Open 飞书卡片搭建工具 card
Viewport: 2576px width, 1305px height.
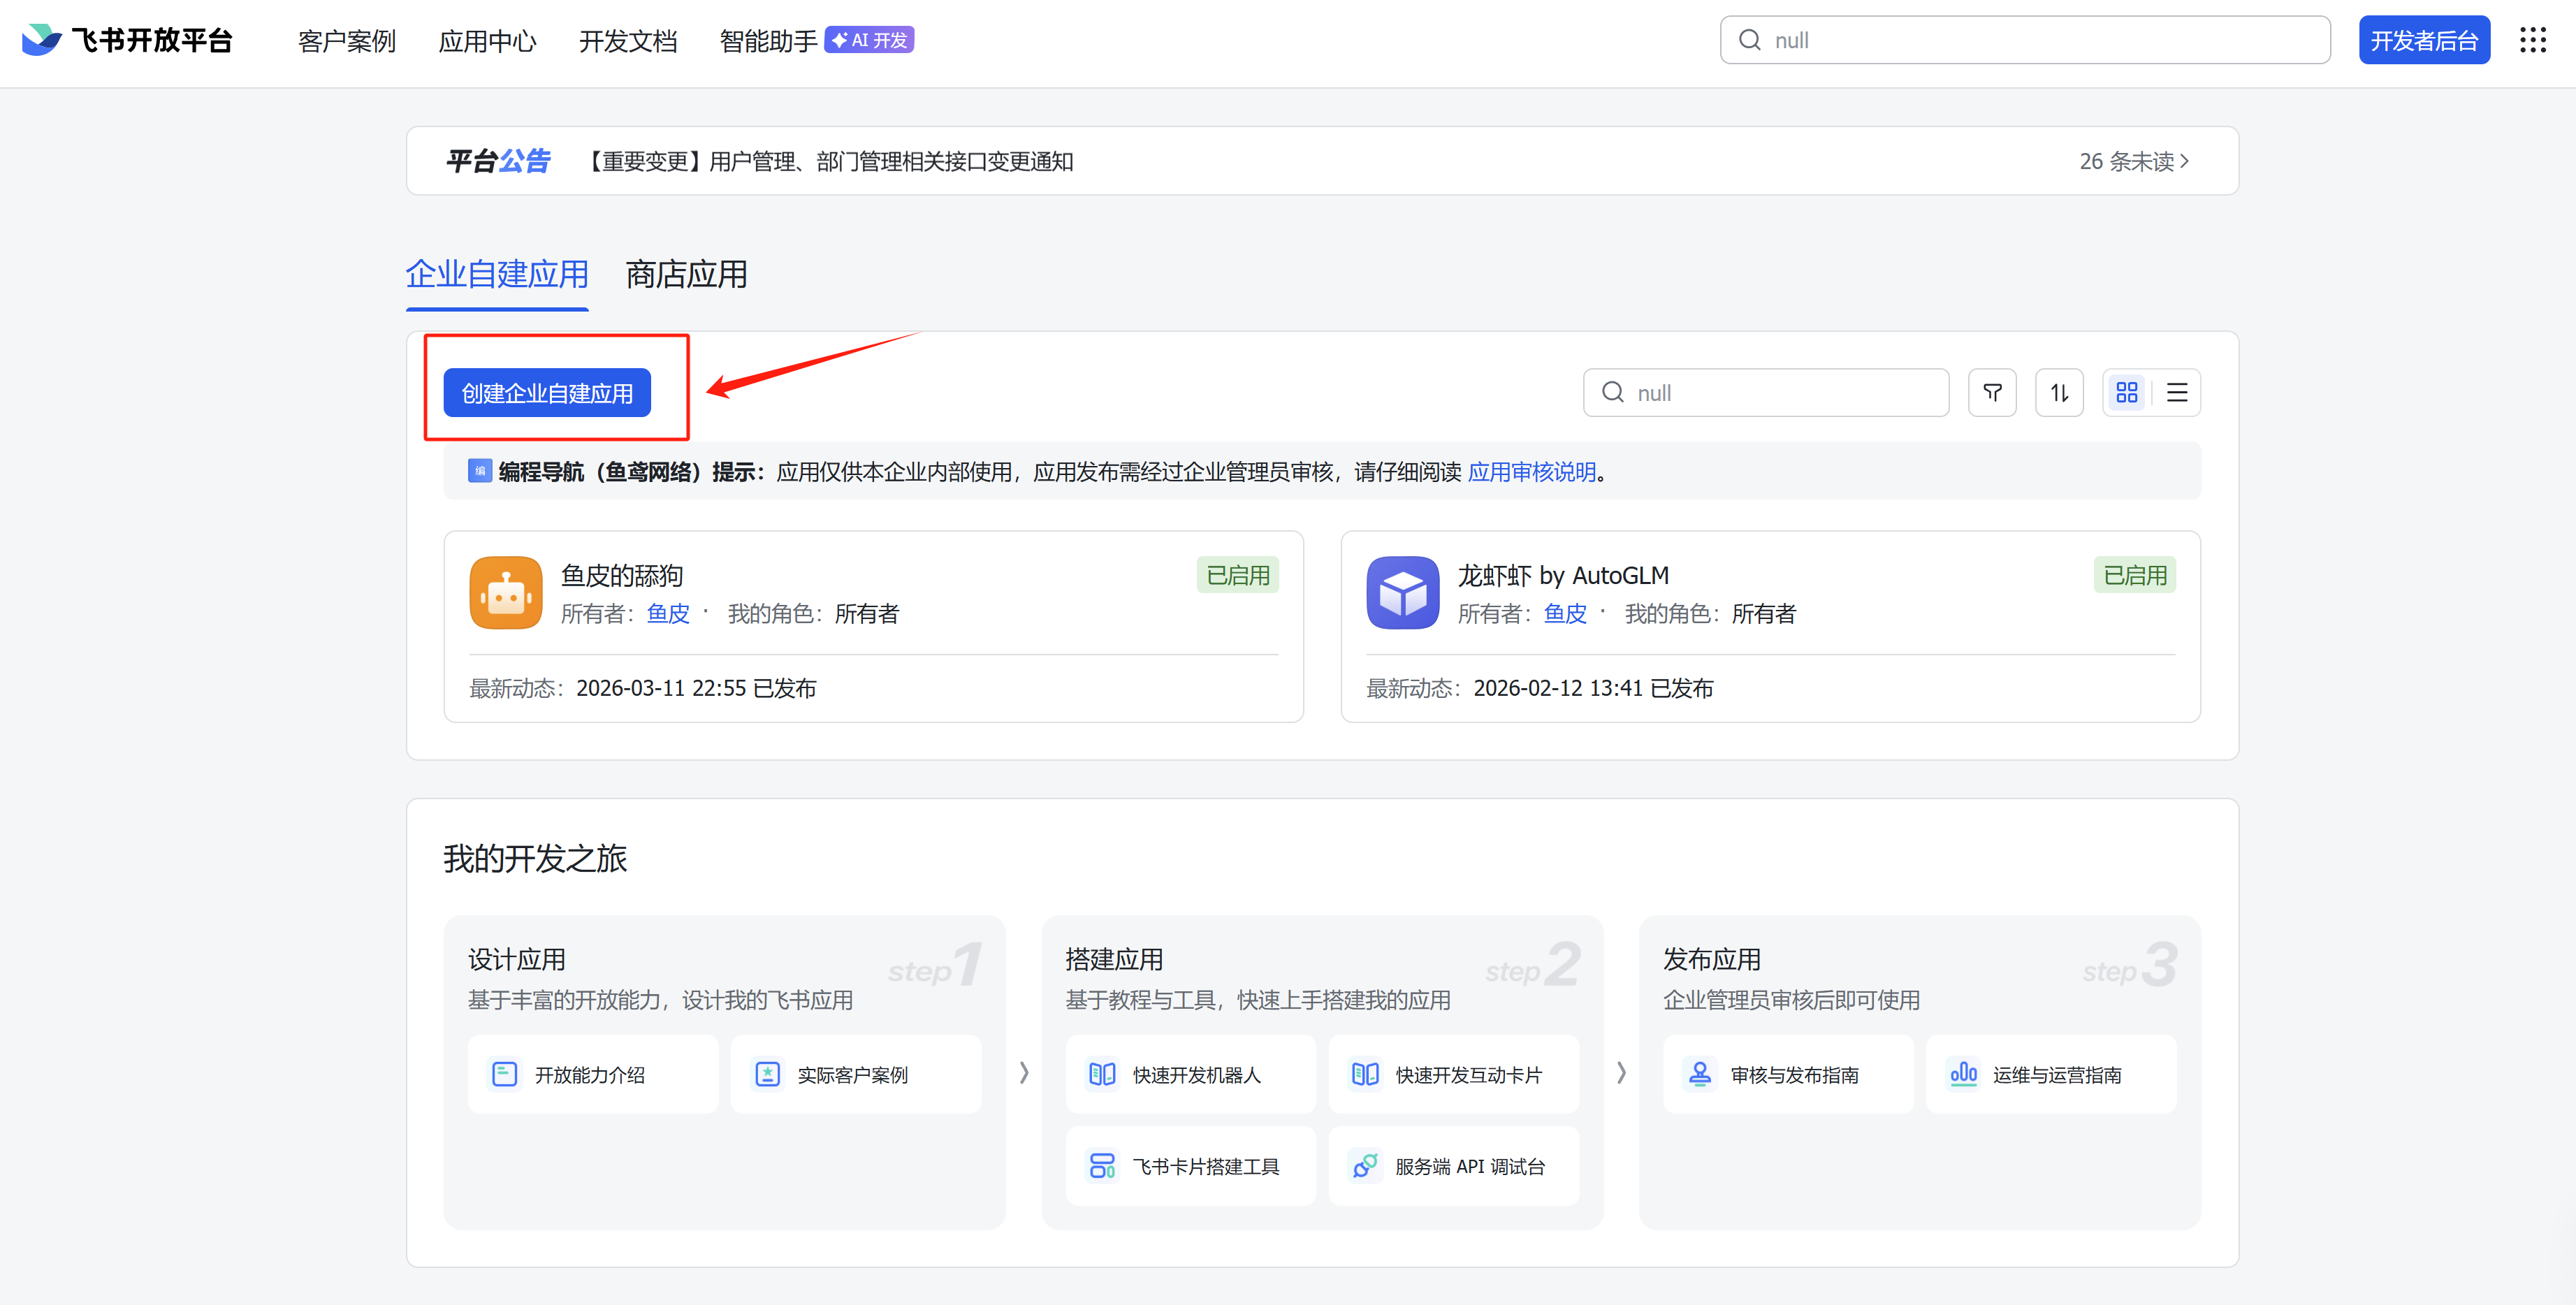(x=1190, y=1166)
